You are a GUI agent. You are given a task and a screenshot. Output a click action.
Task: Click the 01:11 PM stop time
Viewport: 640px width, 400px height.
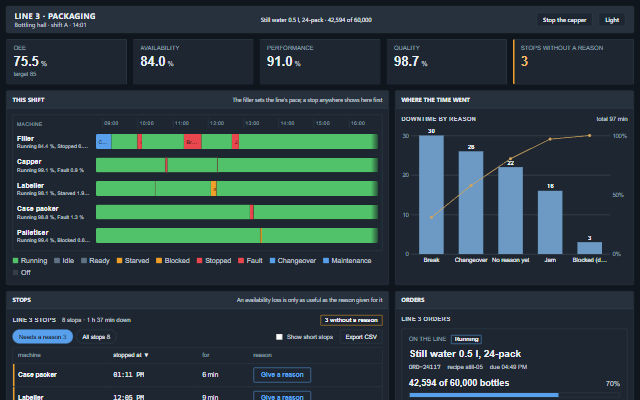128,375
